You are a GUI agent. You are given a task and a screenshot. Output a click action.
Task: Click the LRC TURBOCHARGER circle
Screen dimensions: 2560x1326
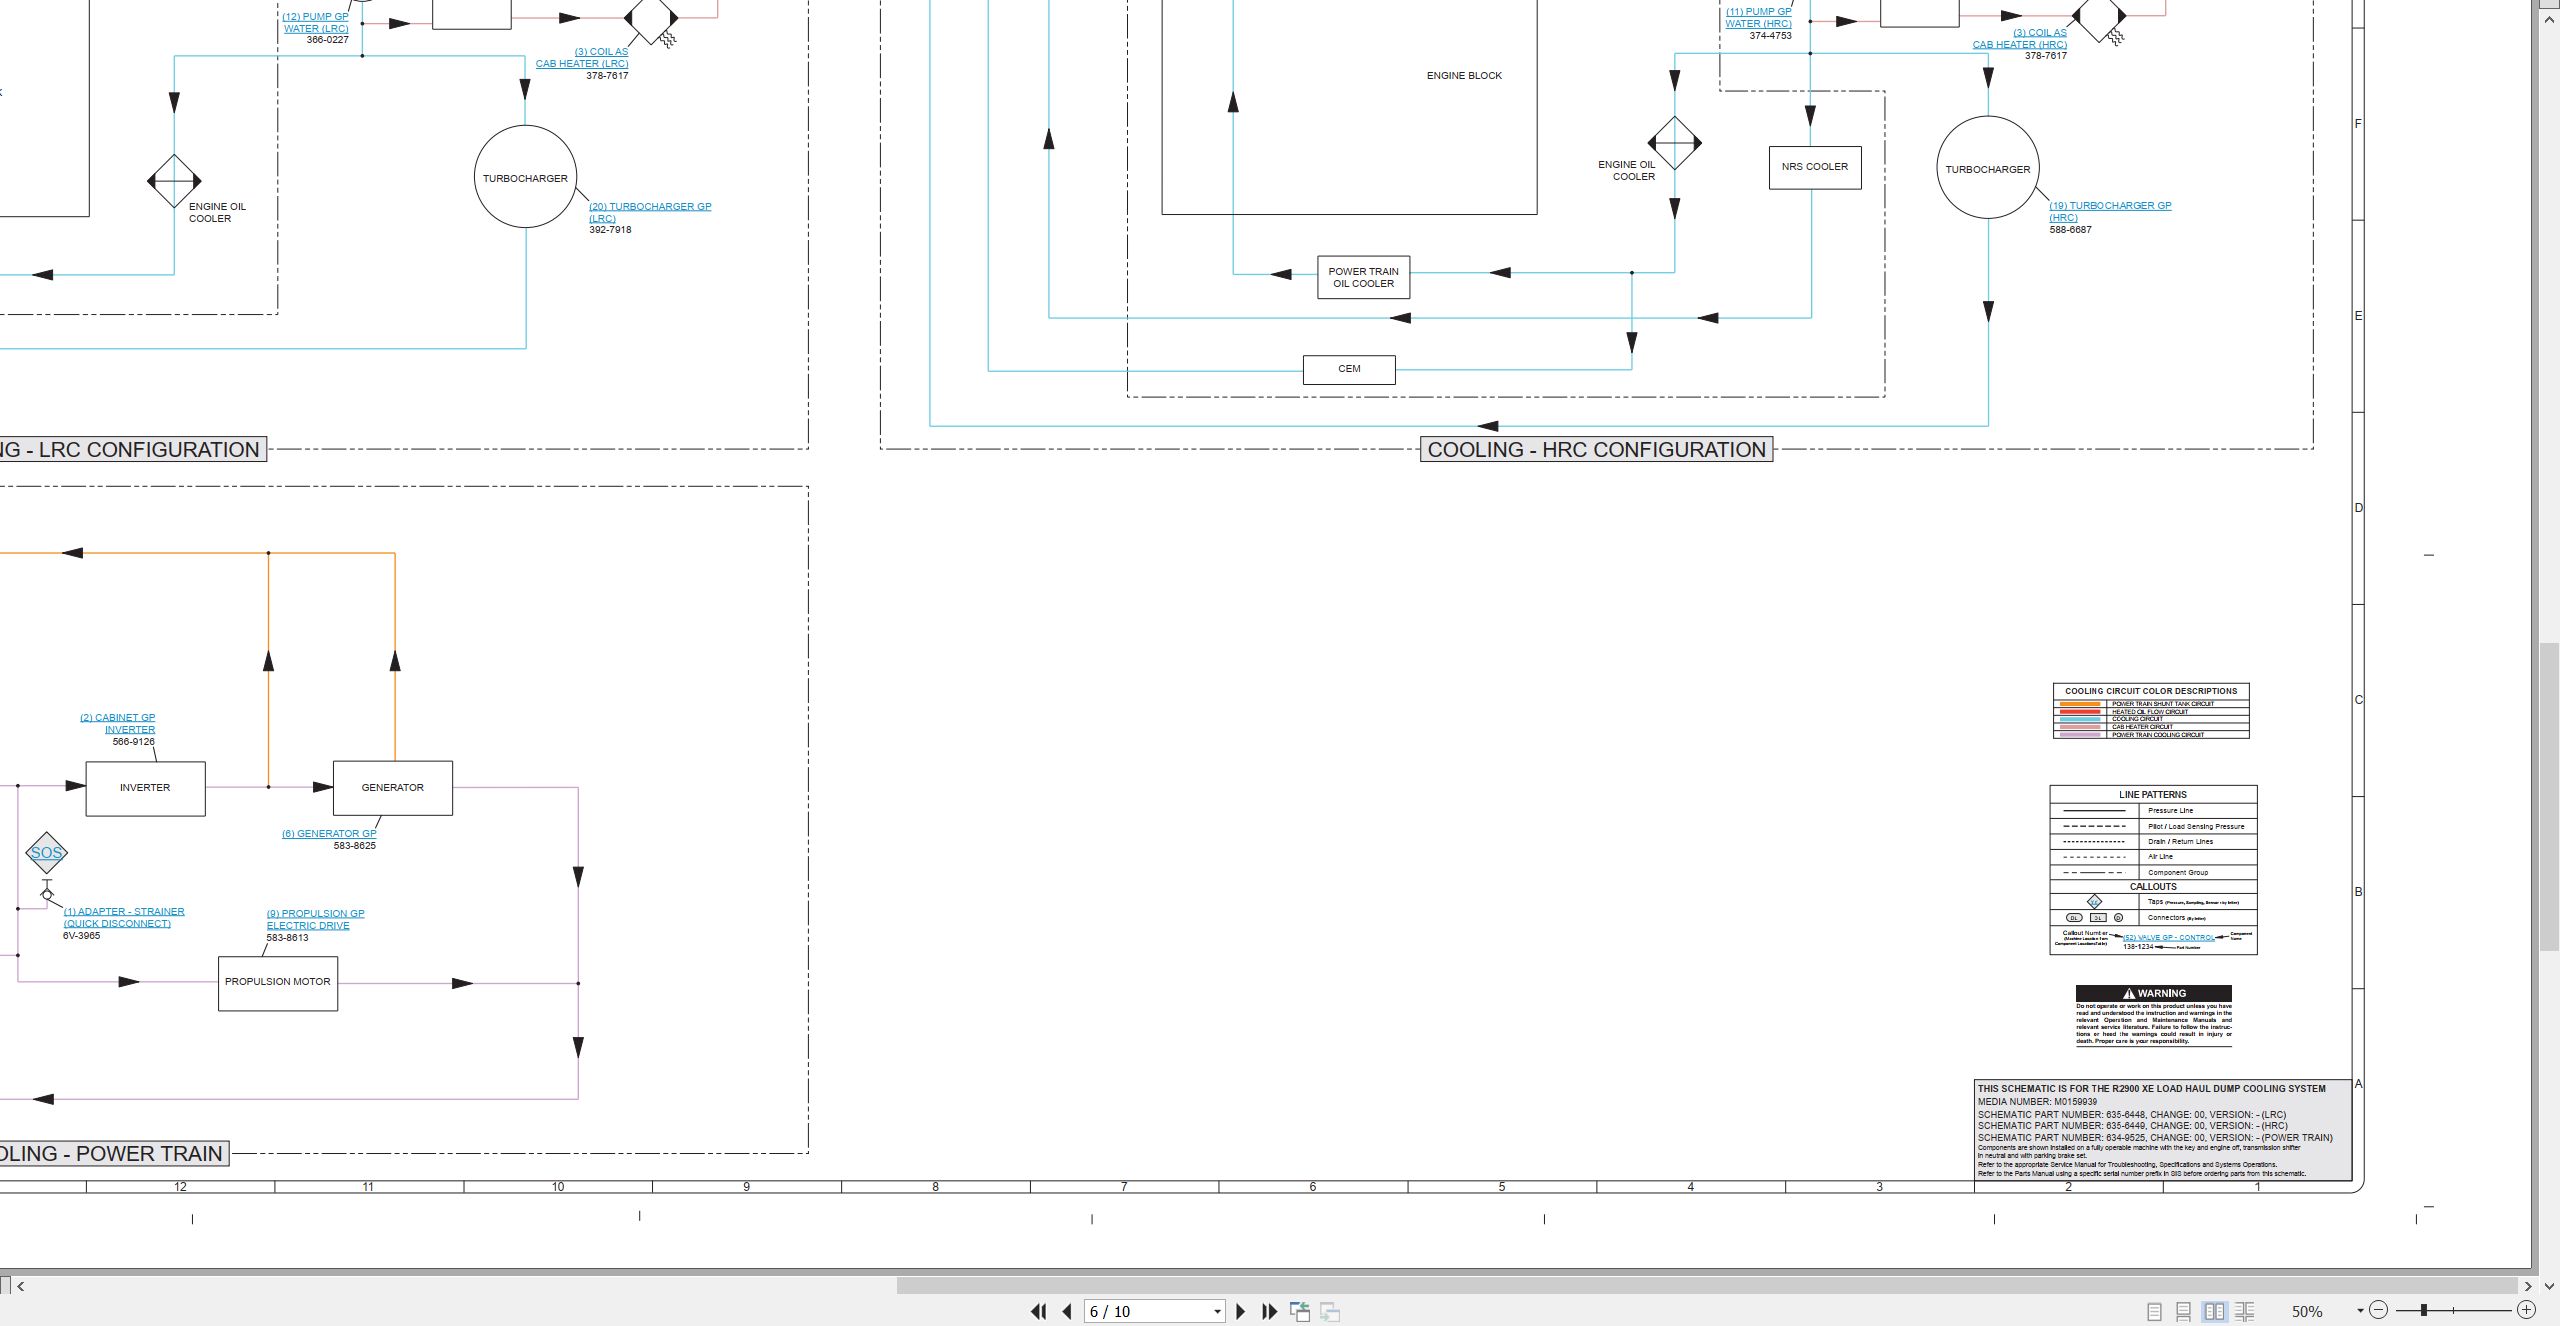[525, 177]
